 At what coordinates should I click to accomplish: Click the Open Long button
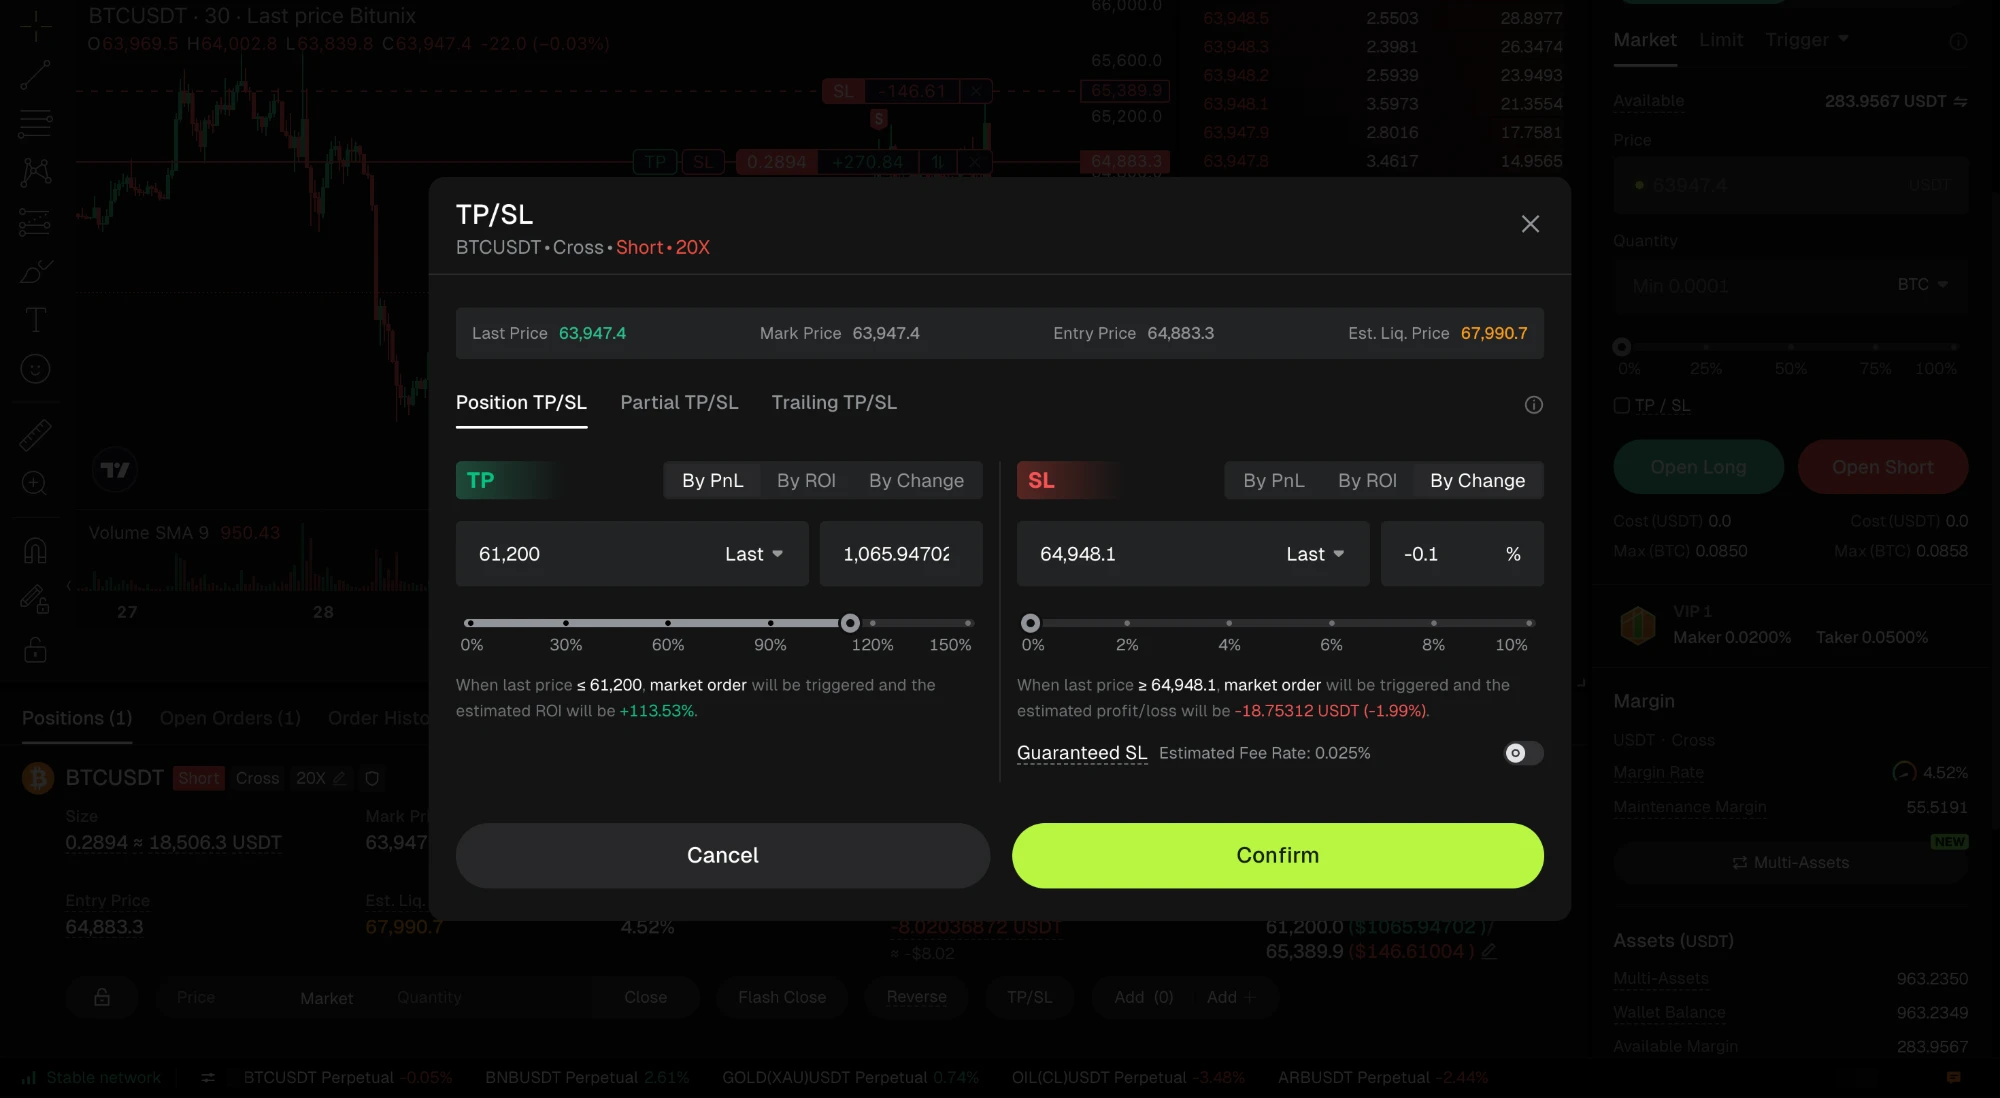coord(1698,467)
